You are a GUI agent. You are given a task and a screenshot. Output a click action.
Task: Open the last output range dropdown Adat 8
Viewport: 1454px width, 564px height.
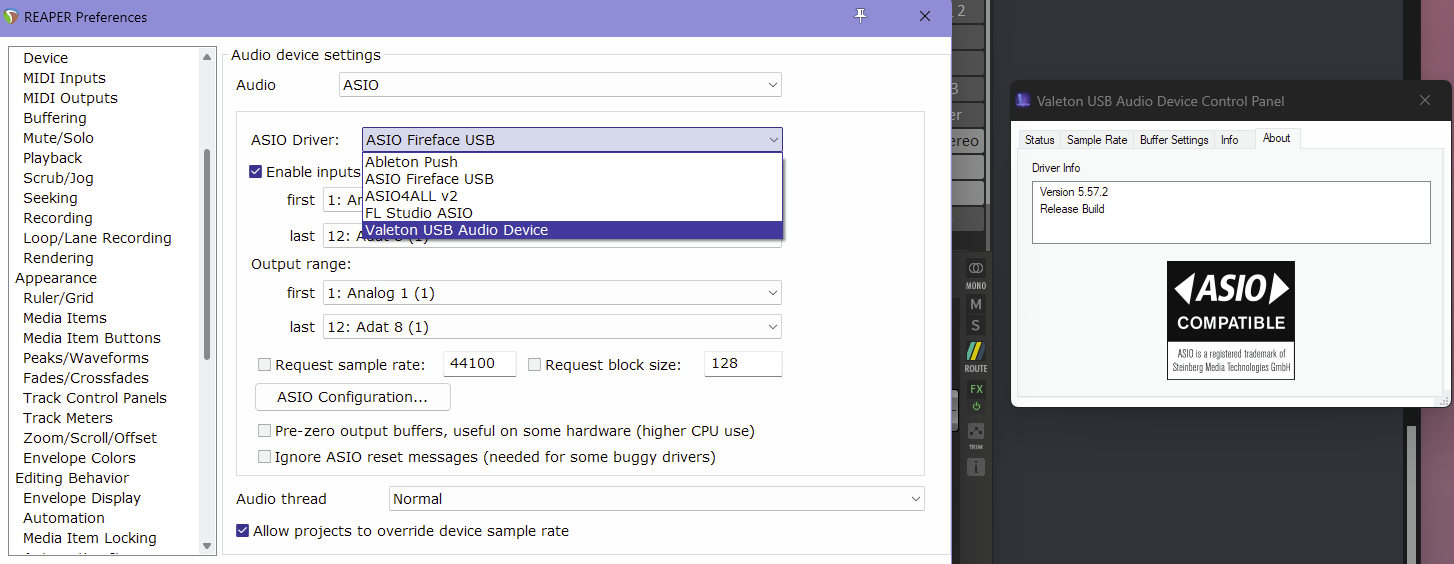coord(552,327)
